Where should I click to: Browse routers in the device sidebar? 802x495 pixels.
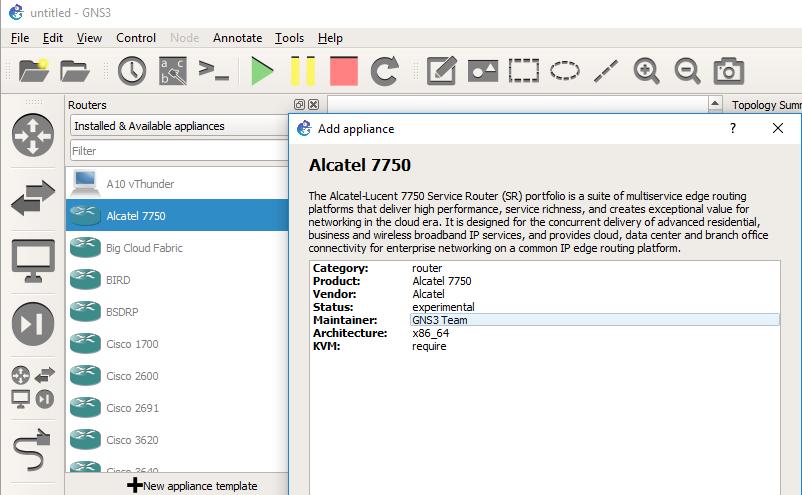click(x=33, y=135)
